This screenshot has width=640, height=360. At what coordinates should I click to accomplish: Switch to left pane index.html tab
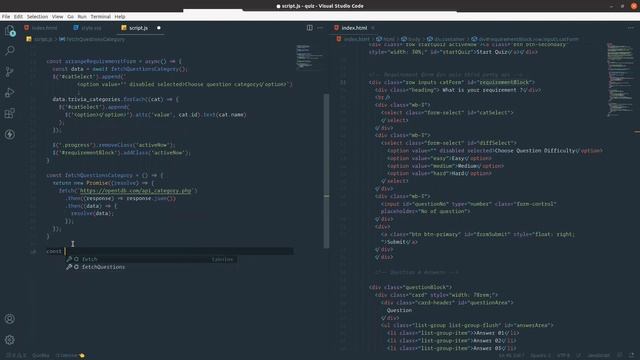(41, 28)
